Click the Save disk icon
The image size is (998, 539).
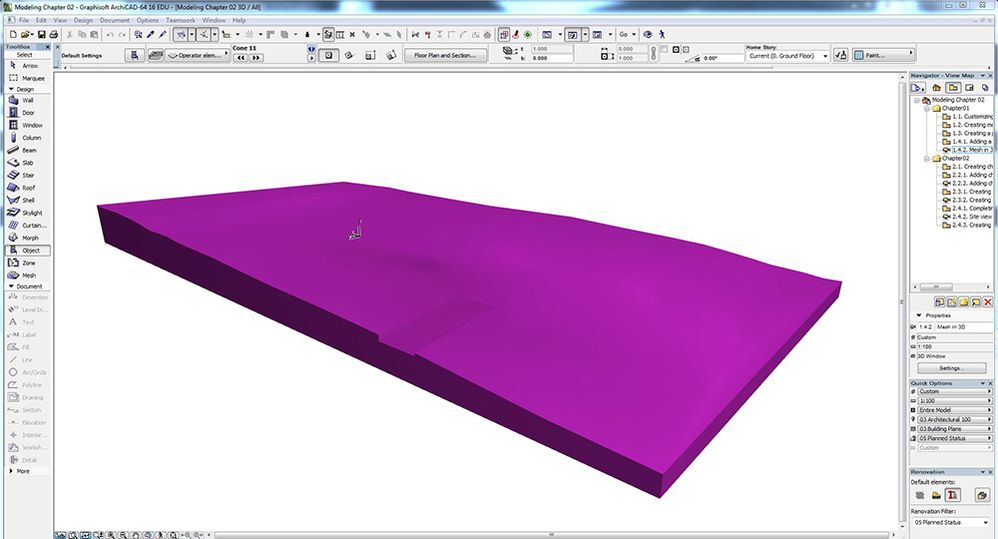click(41, 34)
